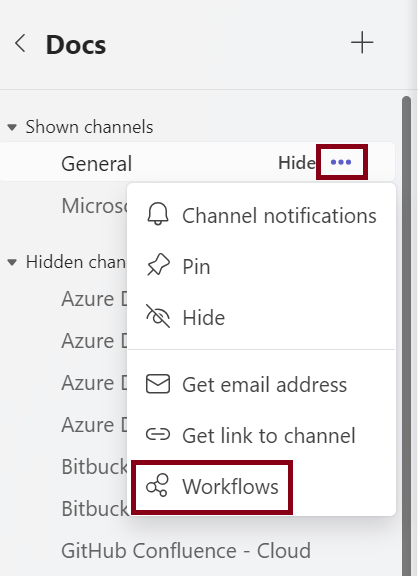Screen dimensions: 418x576
Task: Open the General channel
Action: [x=97, y=163]
